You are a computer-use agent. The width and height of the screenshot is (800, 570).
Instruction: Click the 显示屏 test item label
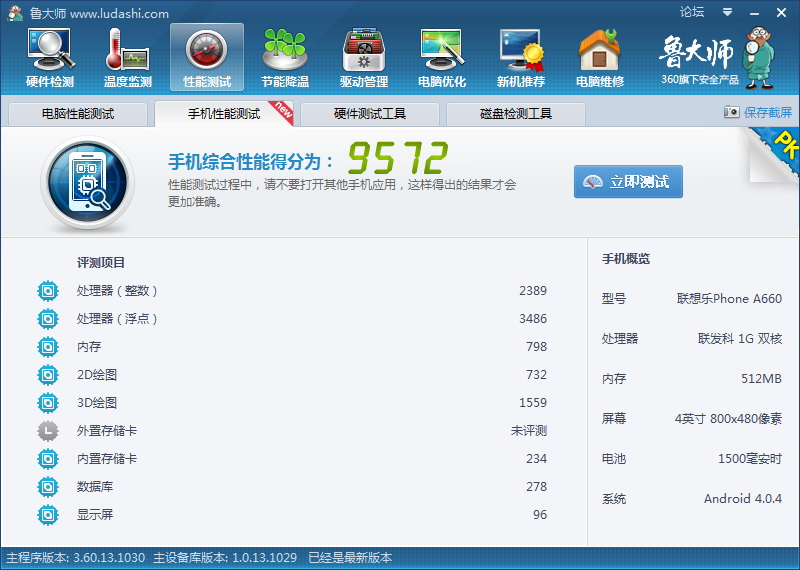pos(95,515)
